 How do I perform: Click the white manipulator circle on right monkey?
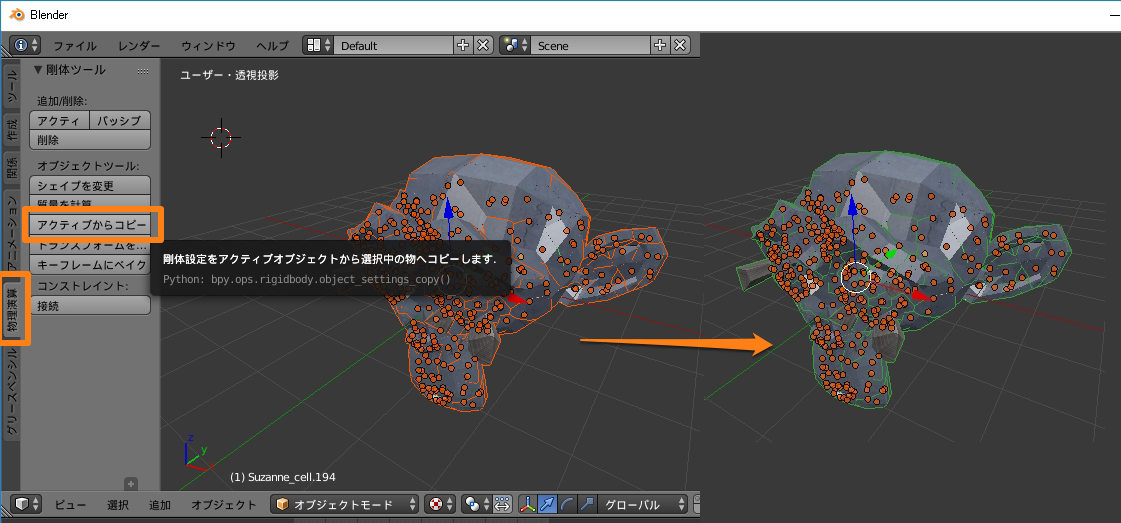coord(854,277)
